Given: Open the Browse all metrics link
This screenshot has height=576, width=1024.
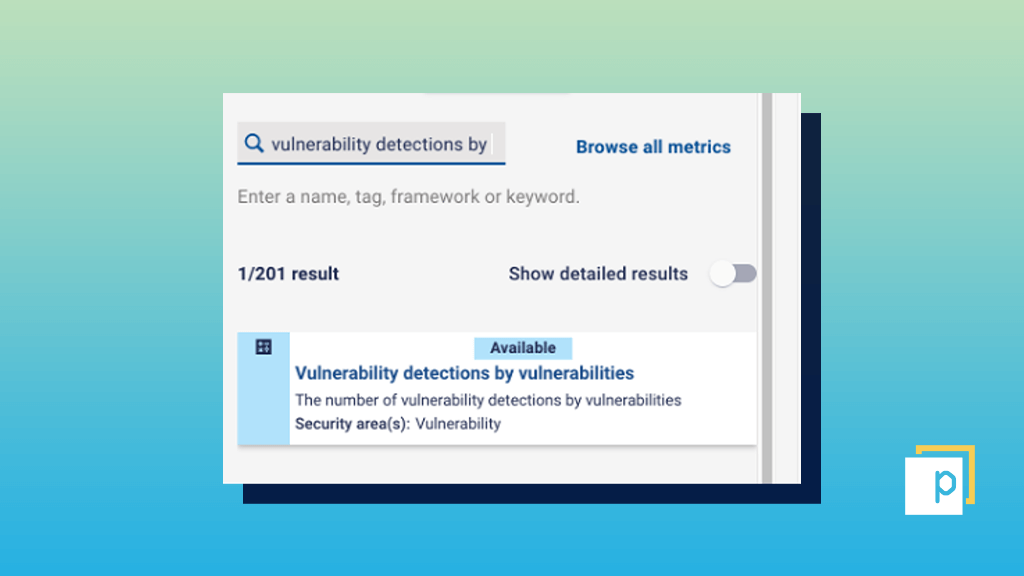Looking at the screenshot, I should (x=653, y=147).
